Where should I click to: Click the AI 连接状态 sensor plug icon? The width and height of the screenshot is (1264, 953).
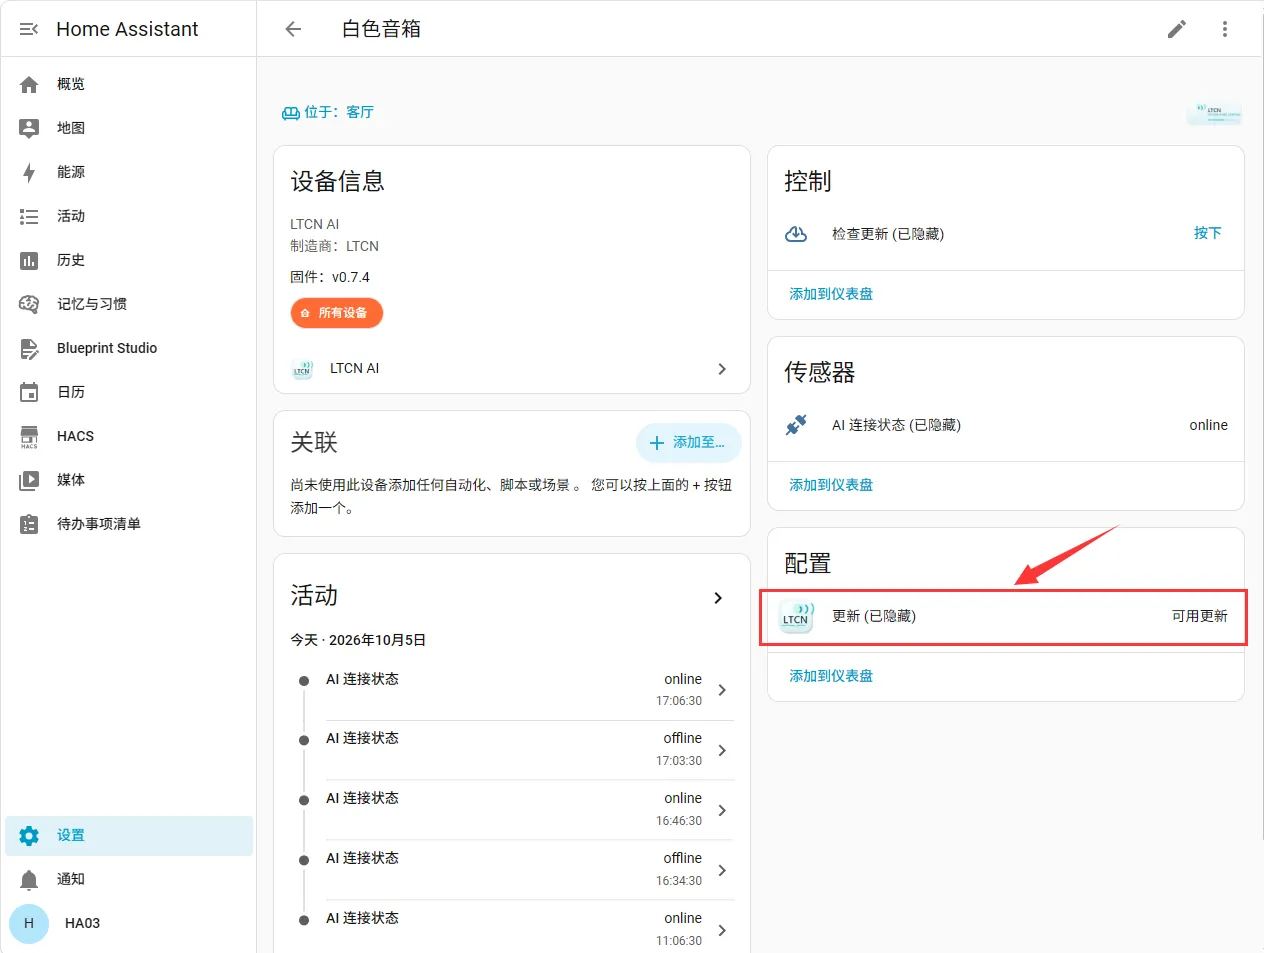click(x=796, y=425)
